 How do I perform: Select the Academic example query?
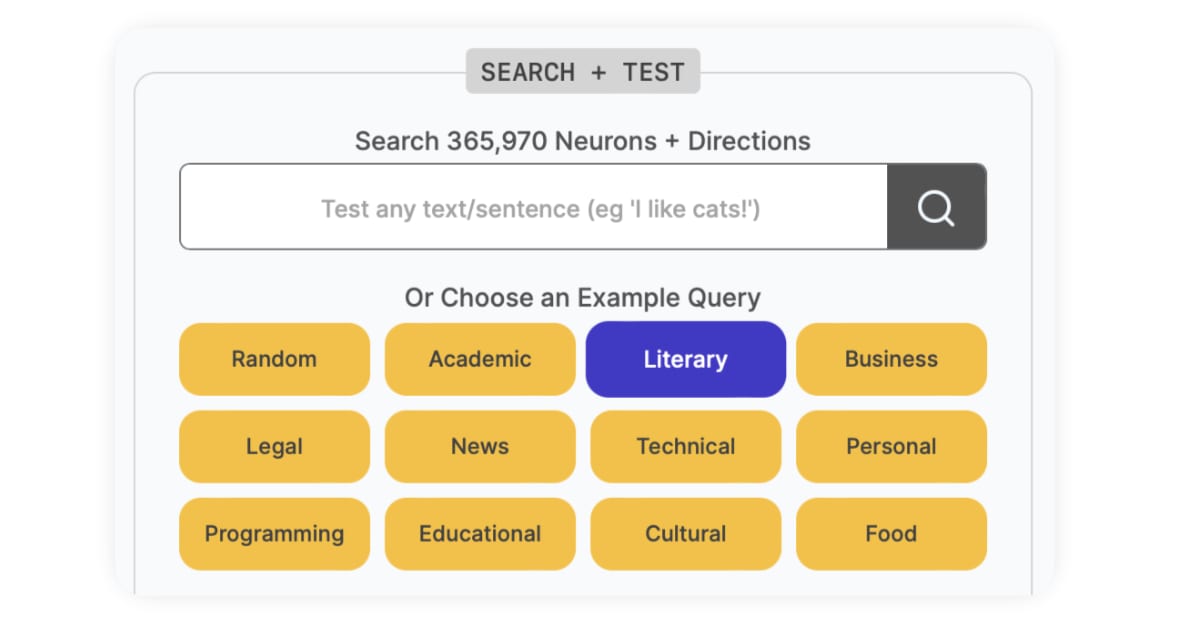480,359
